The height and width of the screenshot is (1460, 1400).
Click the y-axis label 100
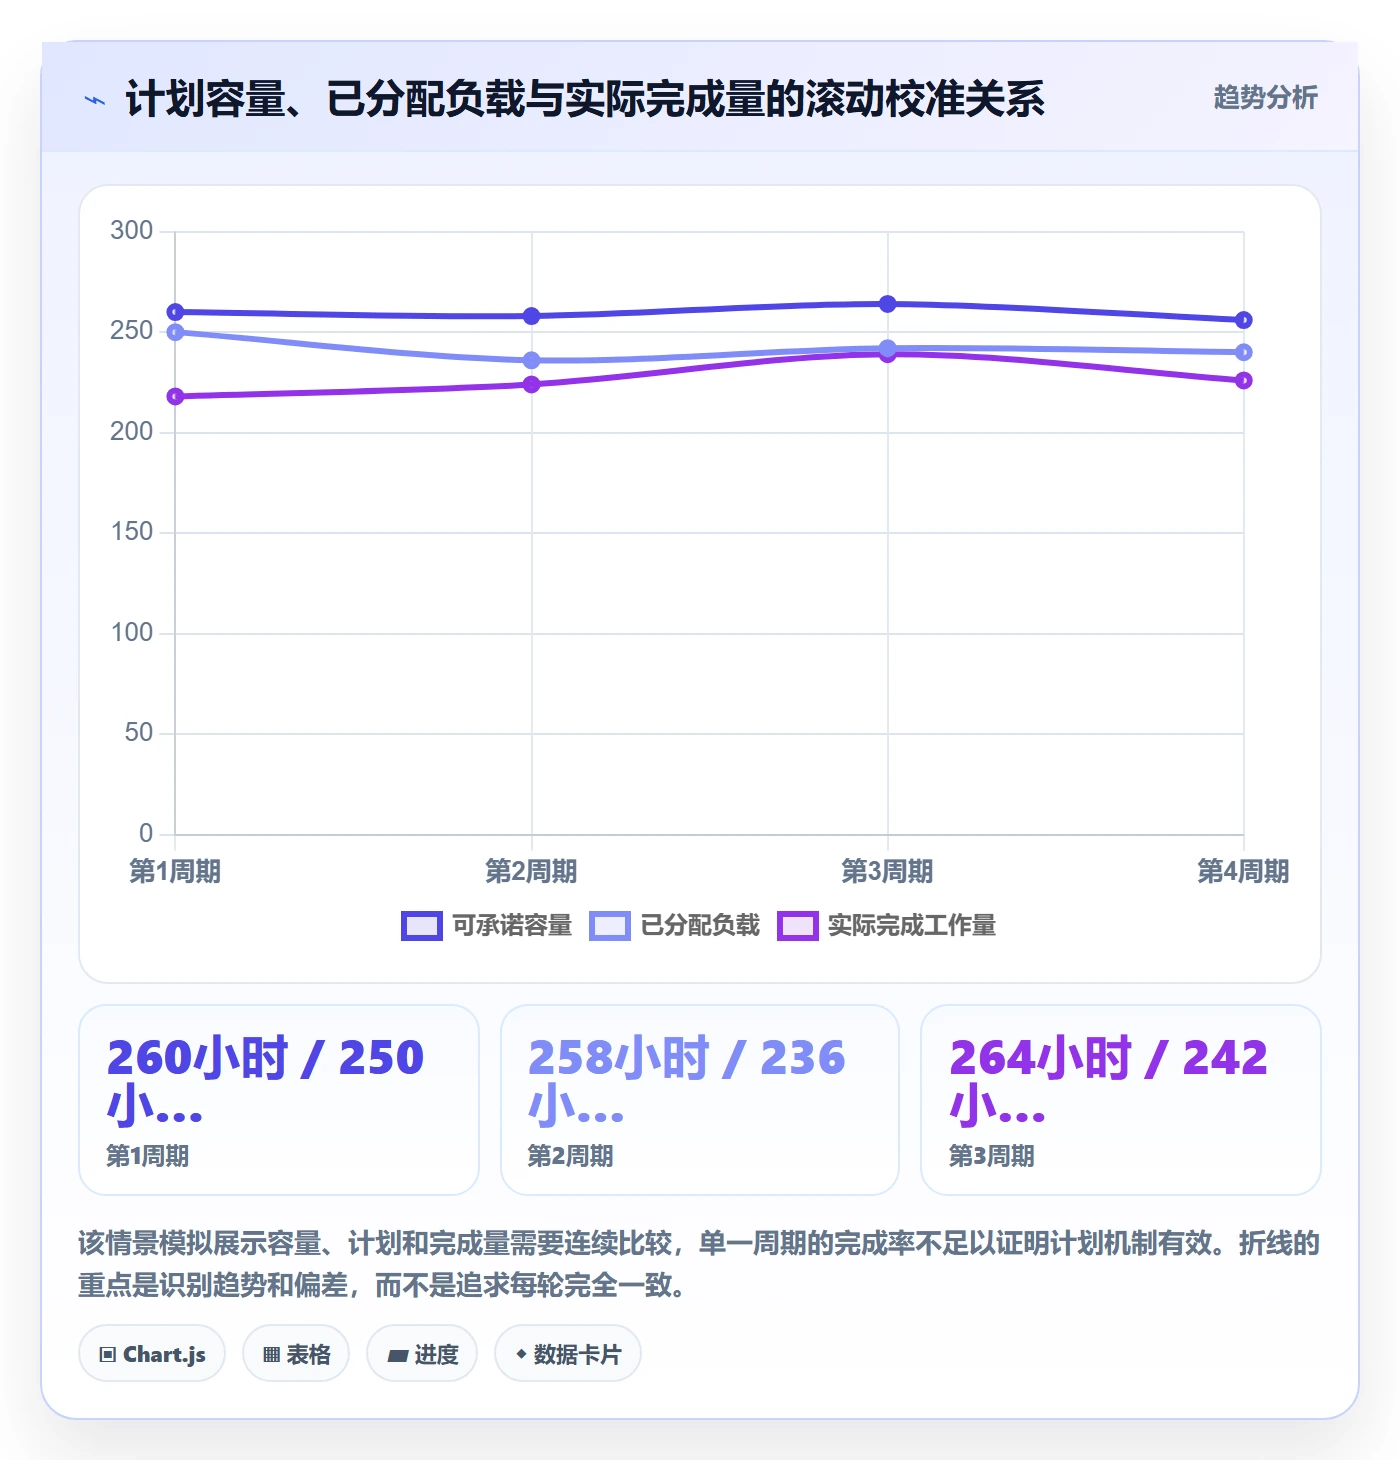tap(132, 633)
